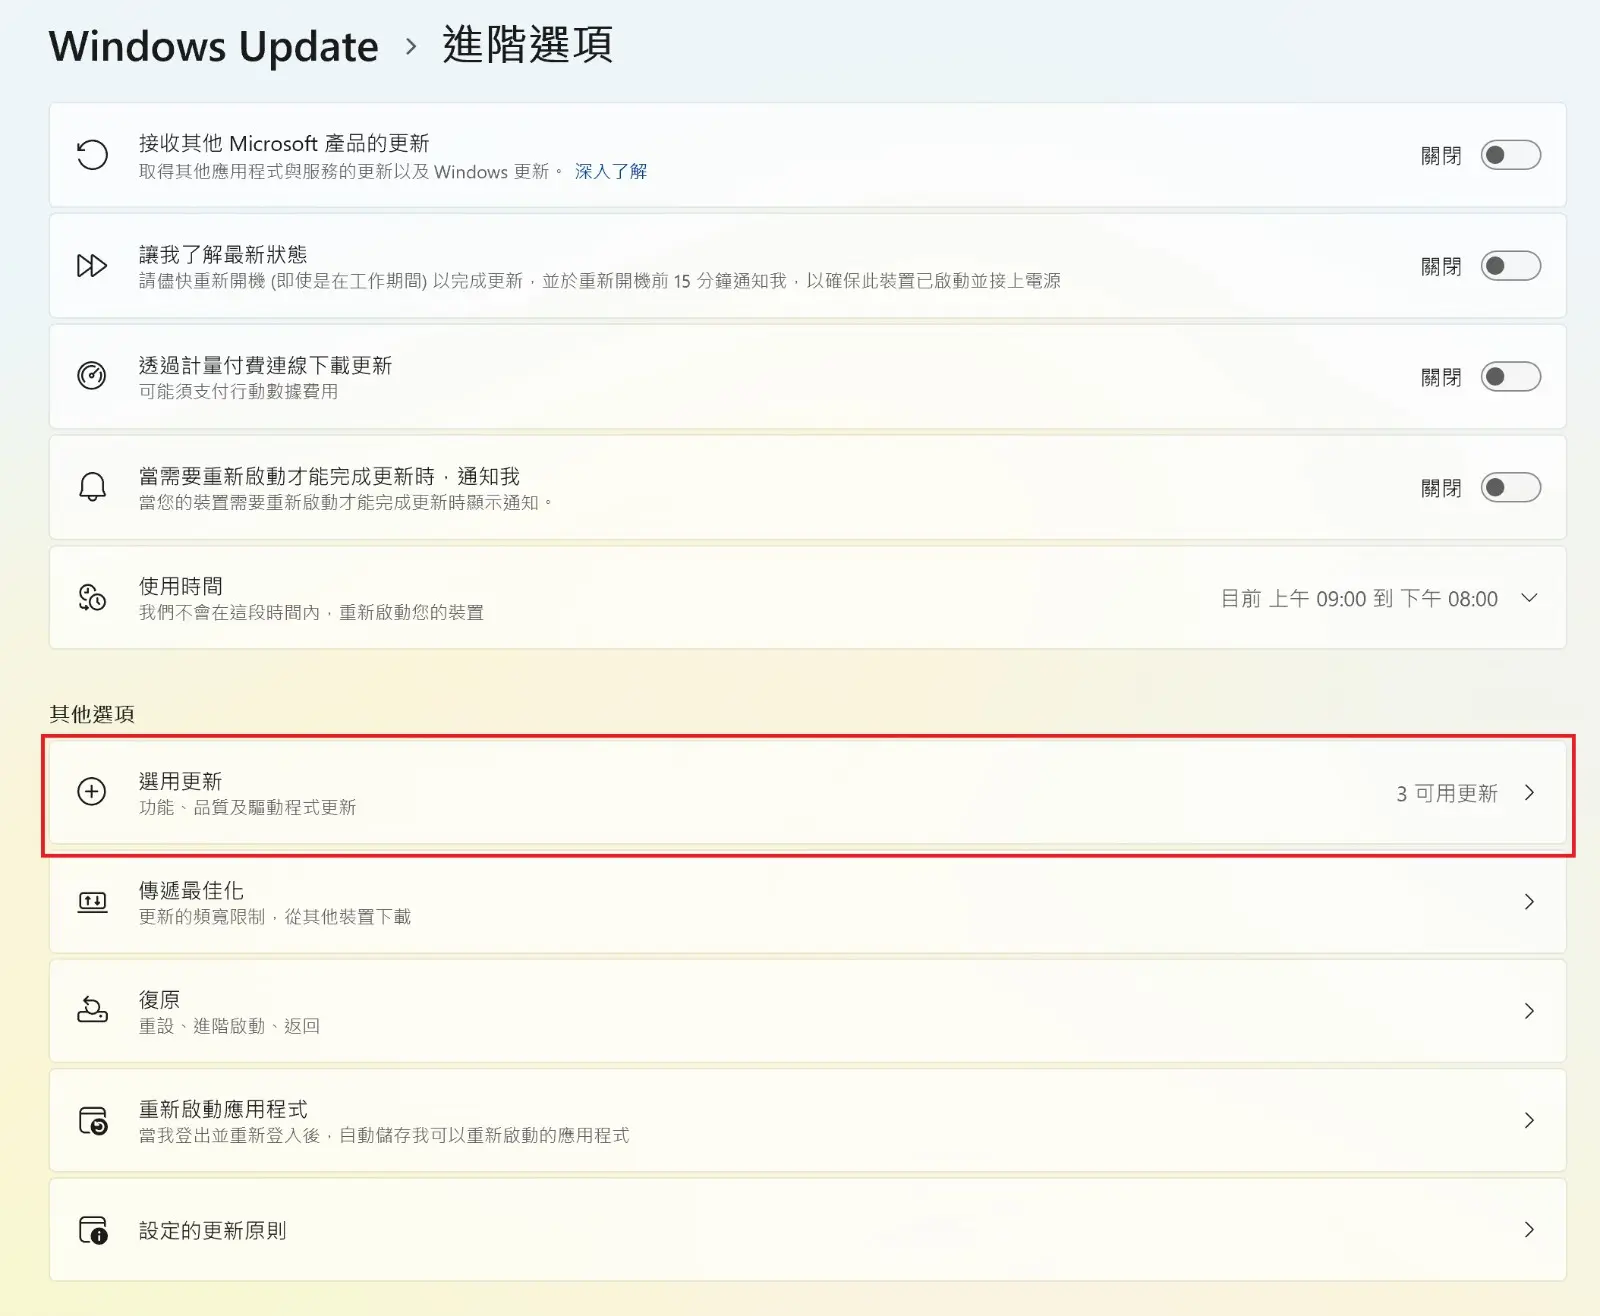Click the 選用更新 title text
The width and height of the screenshot is (1600, 1316).
tap(180, 781)
